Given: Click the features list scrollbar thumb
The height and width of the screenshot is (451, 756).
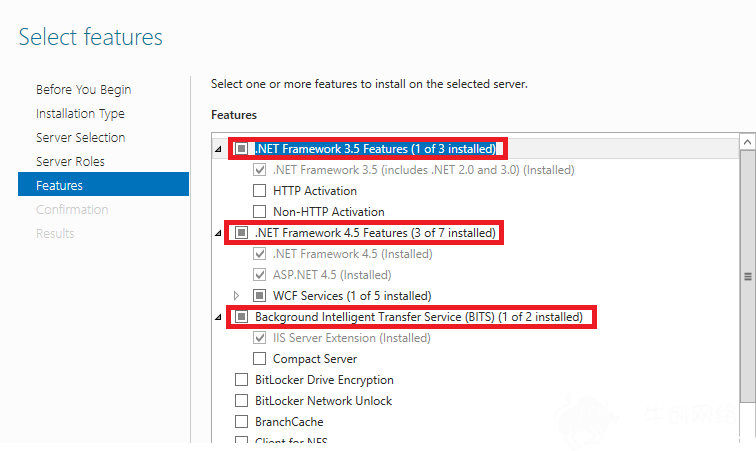Looking at the screenshot, I should pyautogui.click(x=747, y=276).
